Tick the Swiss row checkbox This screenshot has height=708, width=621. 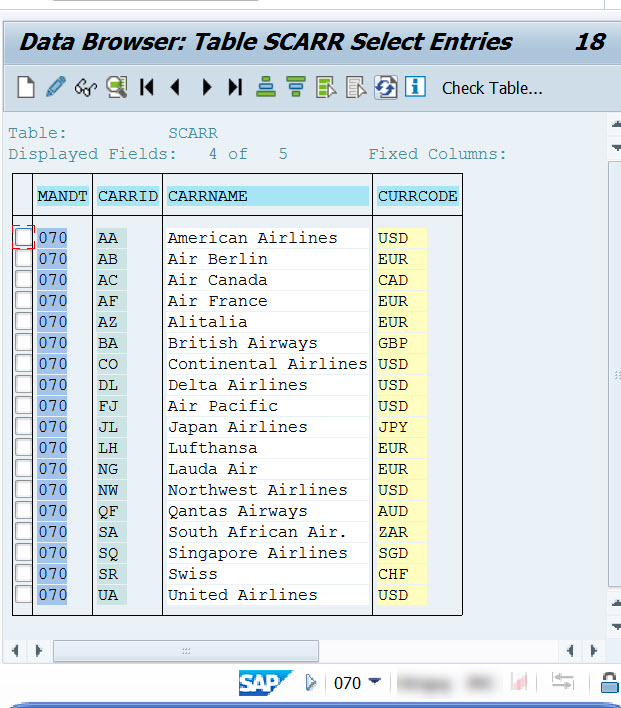[23, 573]
